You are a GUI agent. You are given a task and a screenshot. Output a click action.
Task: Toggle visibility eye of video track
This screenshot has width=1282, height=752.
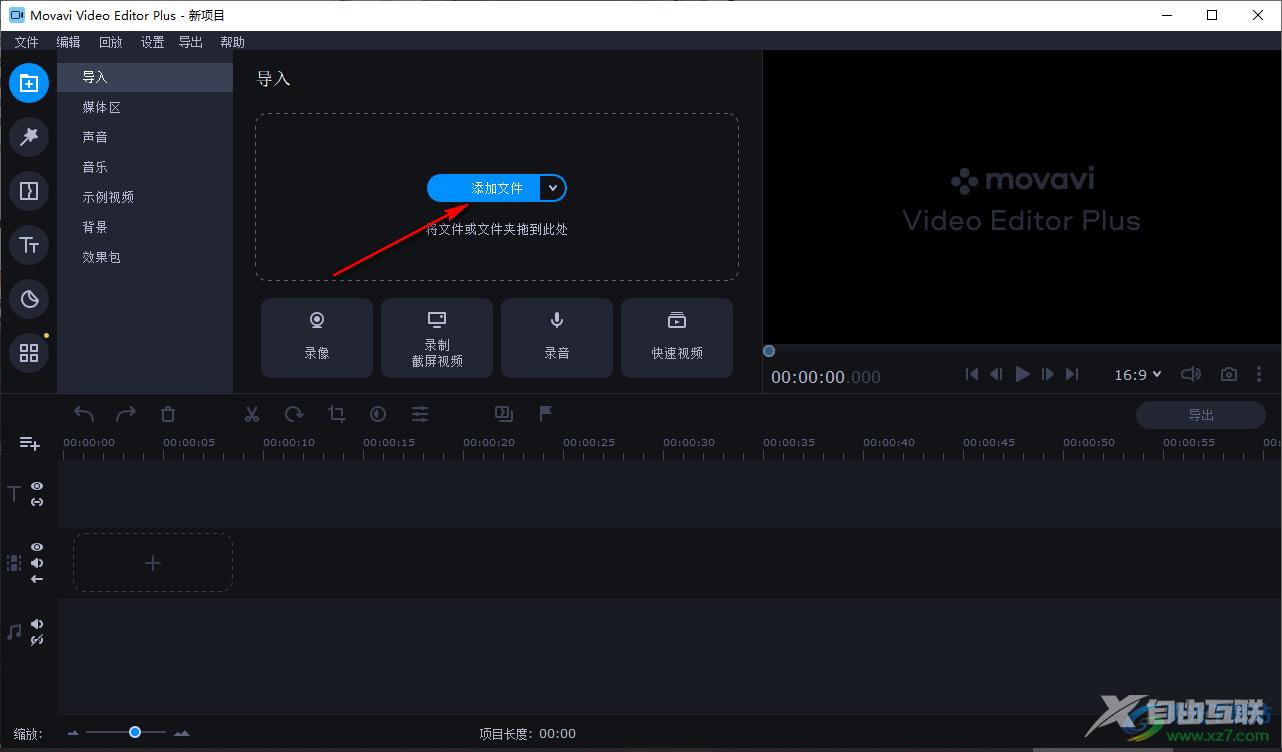click(x=37, y=547)
